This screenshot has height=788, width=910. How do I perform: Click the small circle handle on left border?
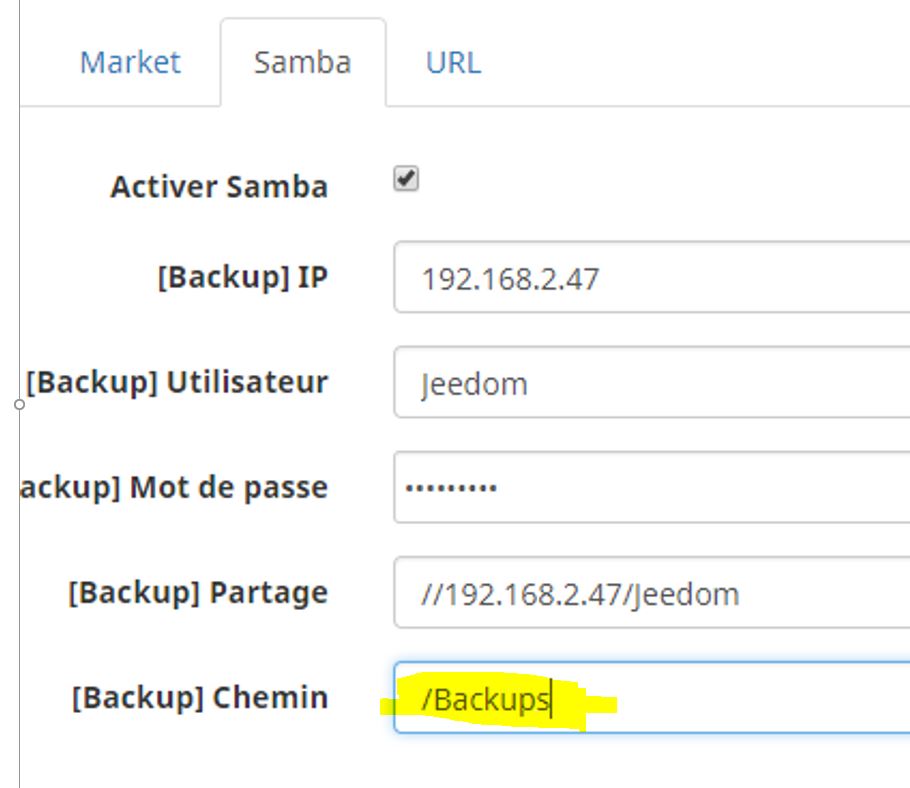(x=19, y=404)
